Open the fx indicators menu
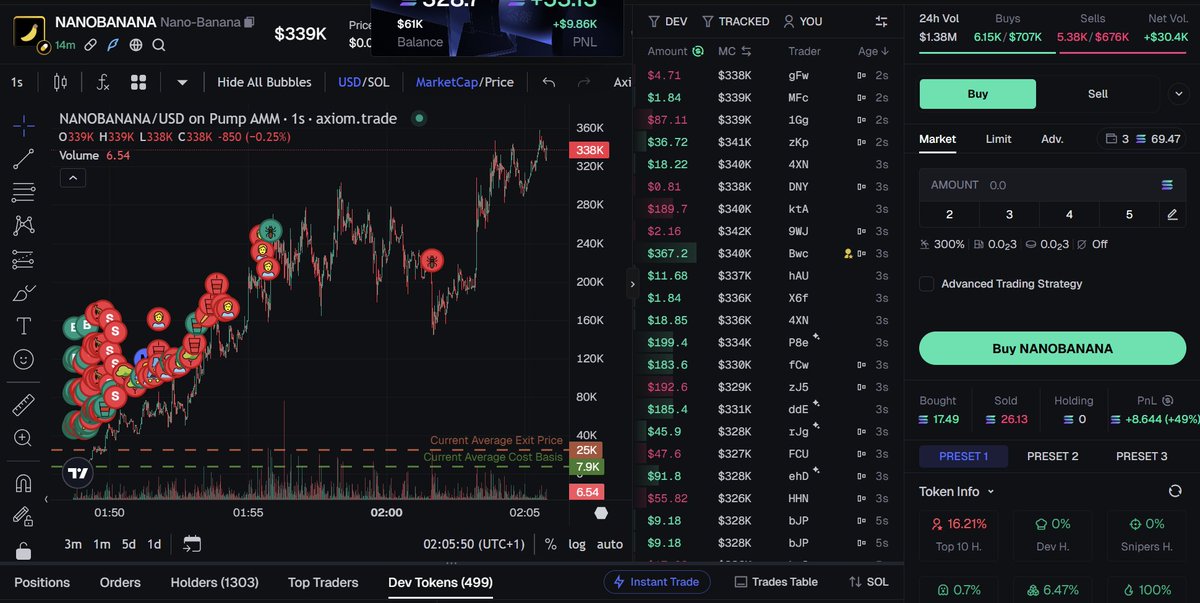 coord(104,82)
